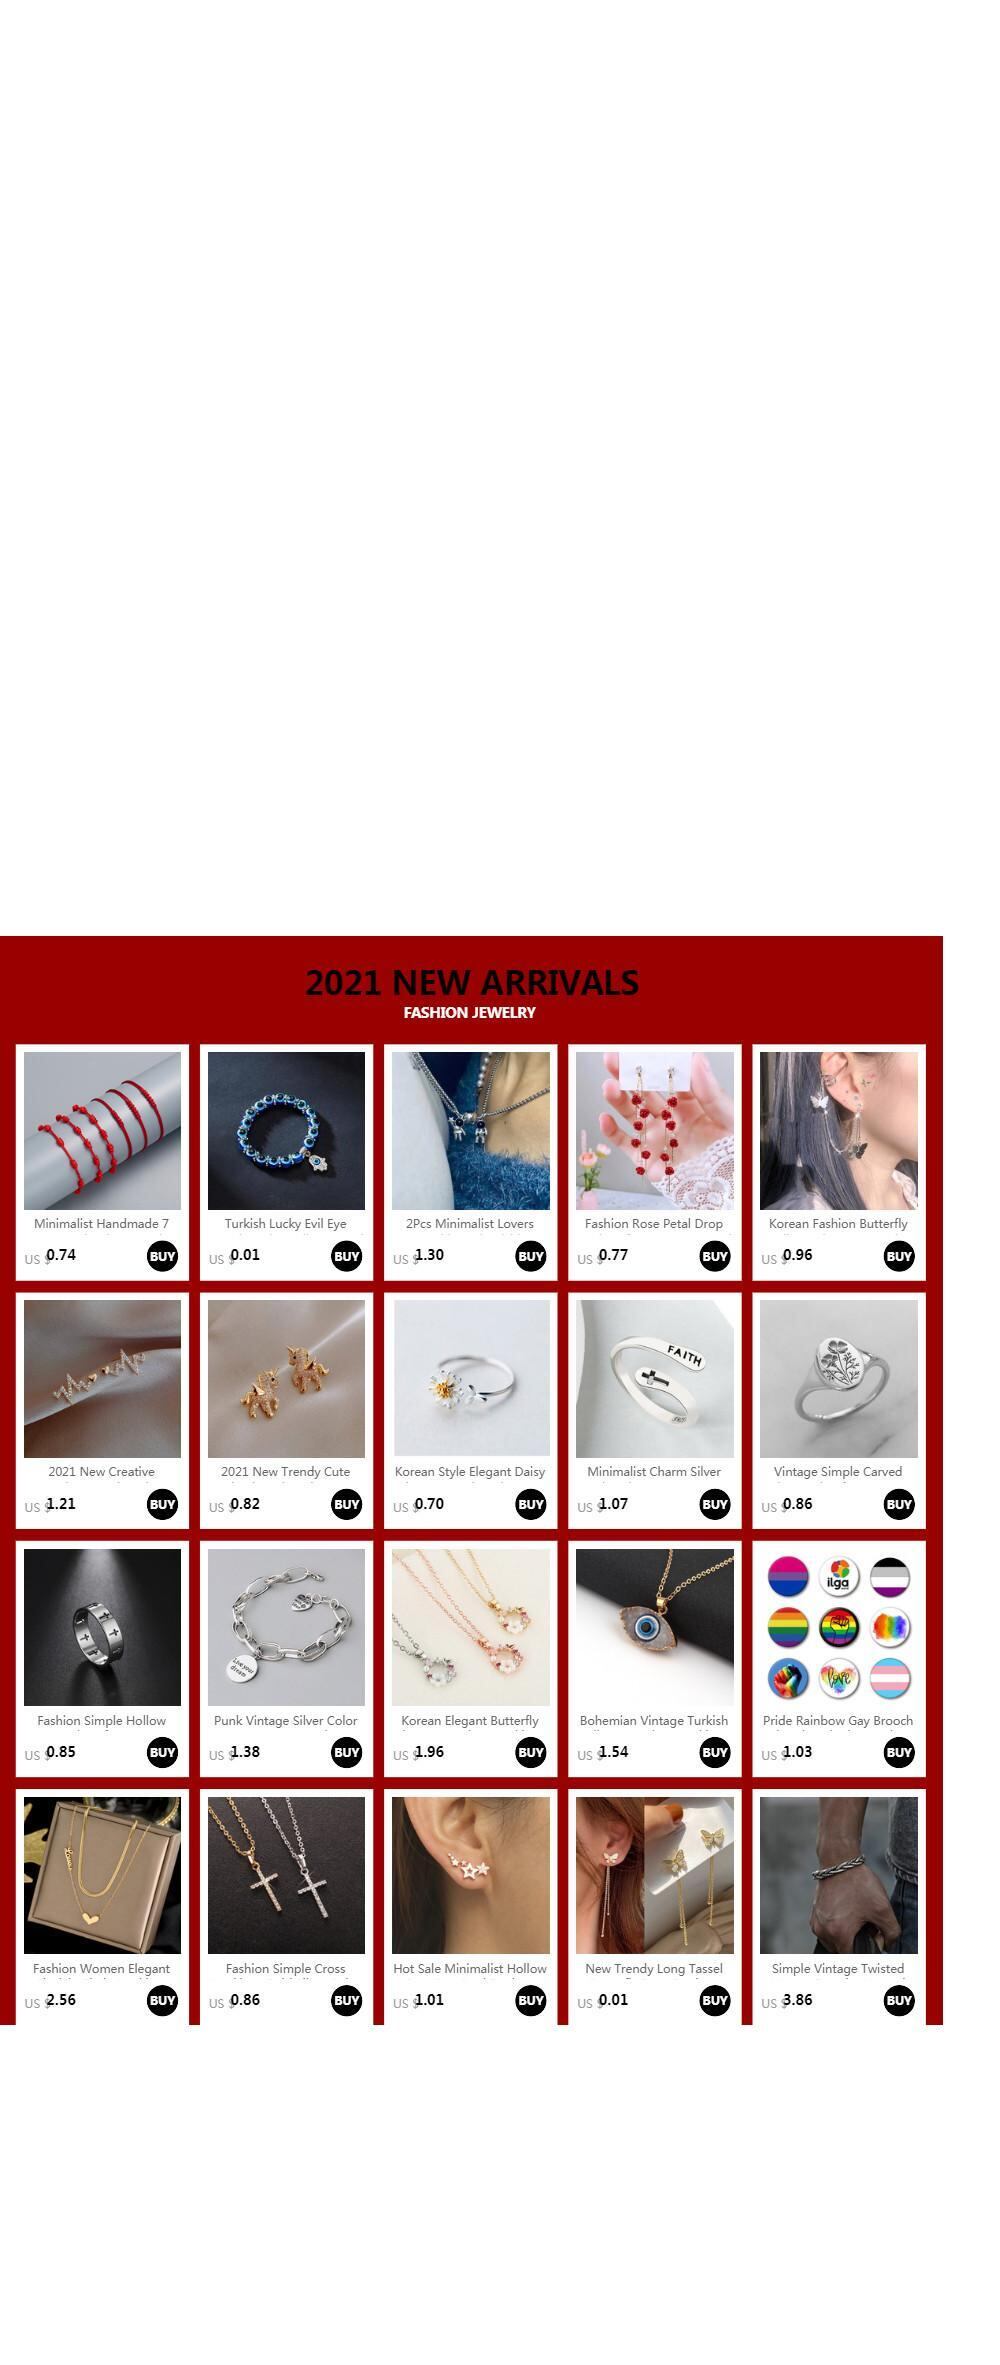View the gold unicorn earrings photo
The height and width of the screenshot is (2365, 1000).
[286, 1379]
